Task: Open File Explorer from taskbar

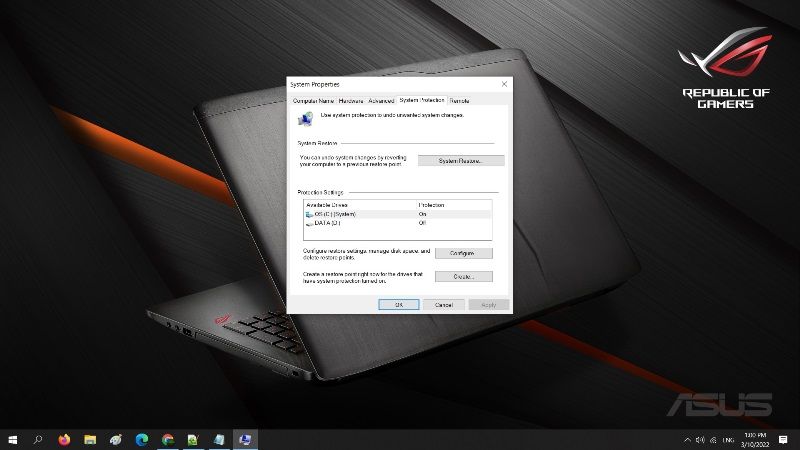Action: [x=90, y=439]
